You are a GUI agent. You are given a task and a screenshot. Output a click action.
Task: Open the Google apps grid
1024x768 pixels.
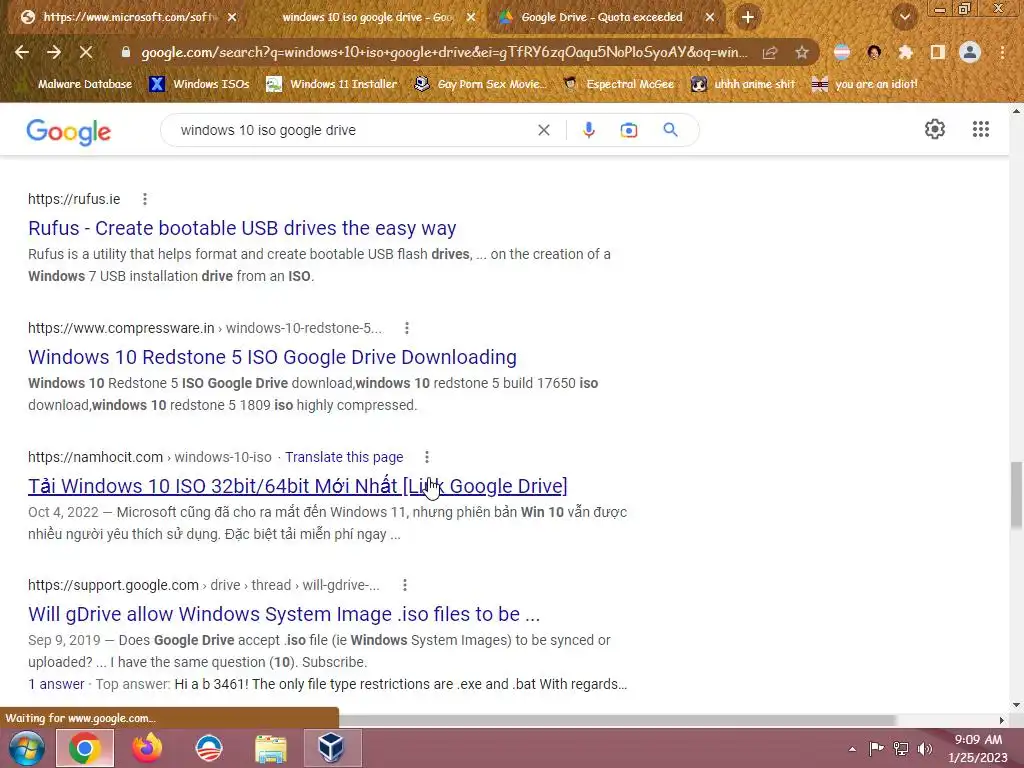980,129
